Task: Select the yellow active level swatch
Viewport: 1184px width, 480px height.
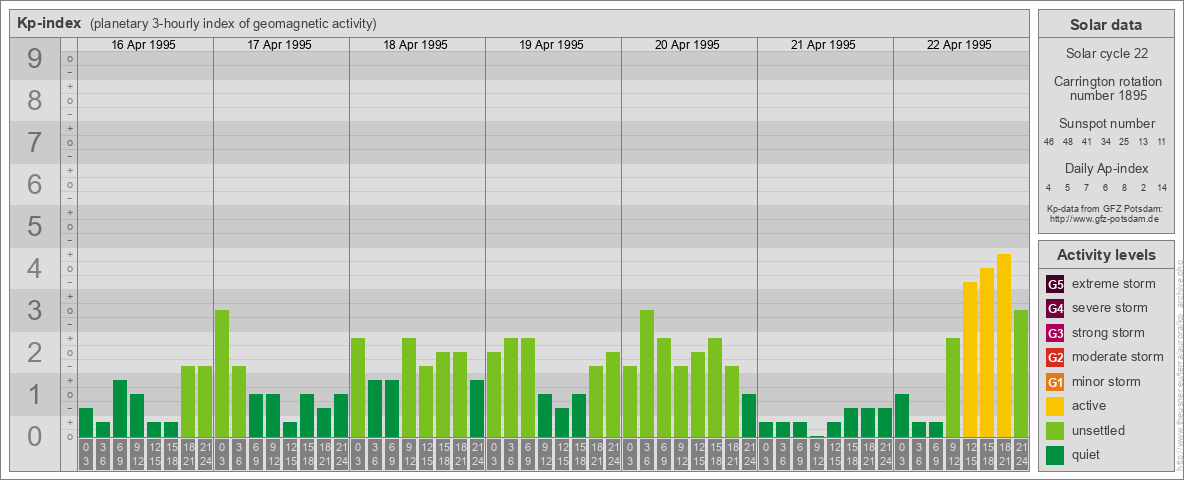Action: tap(1055, 406)
